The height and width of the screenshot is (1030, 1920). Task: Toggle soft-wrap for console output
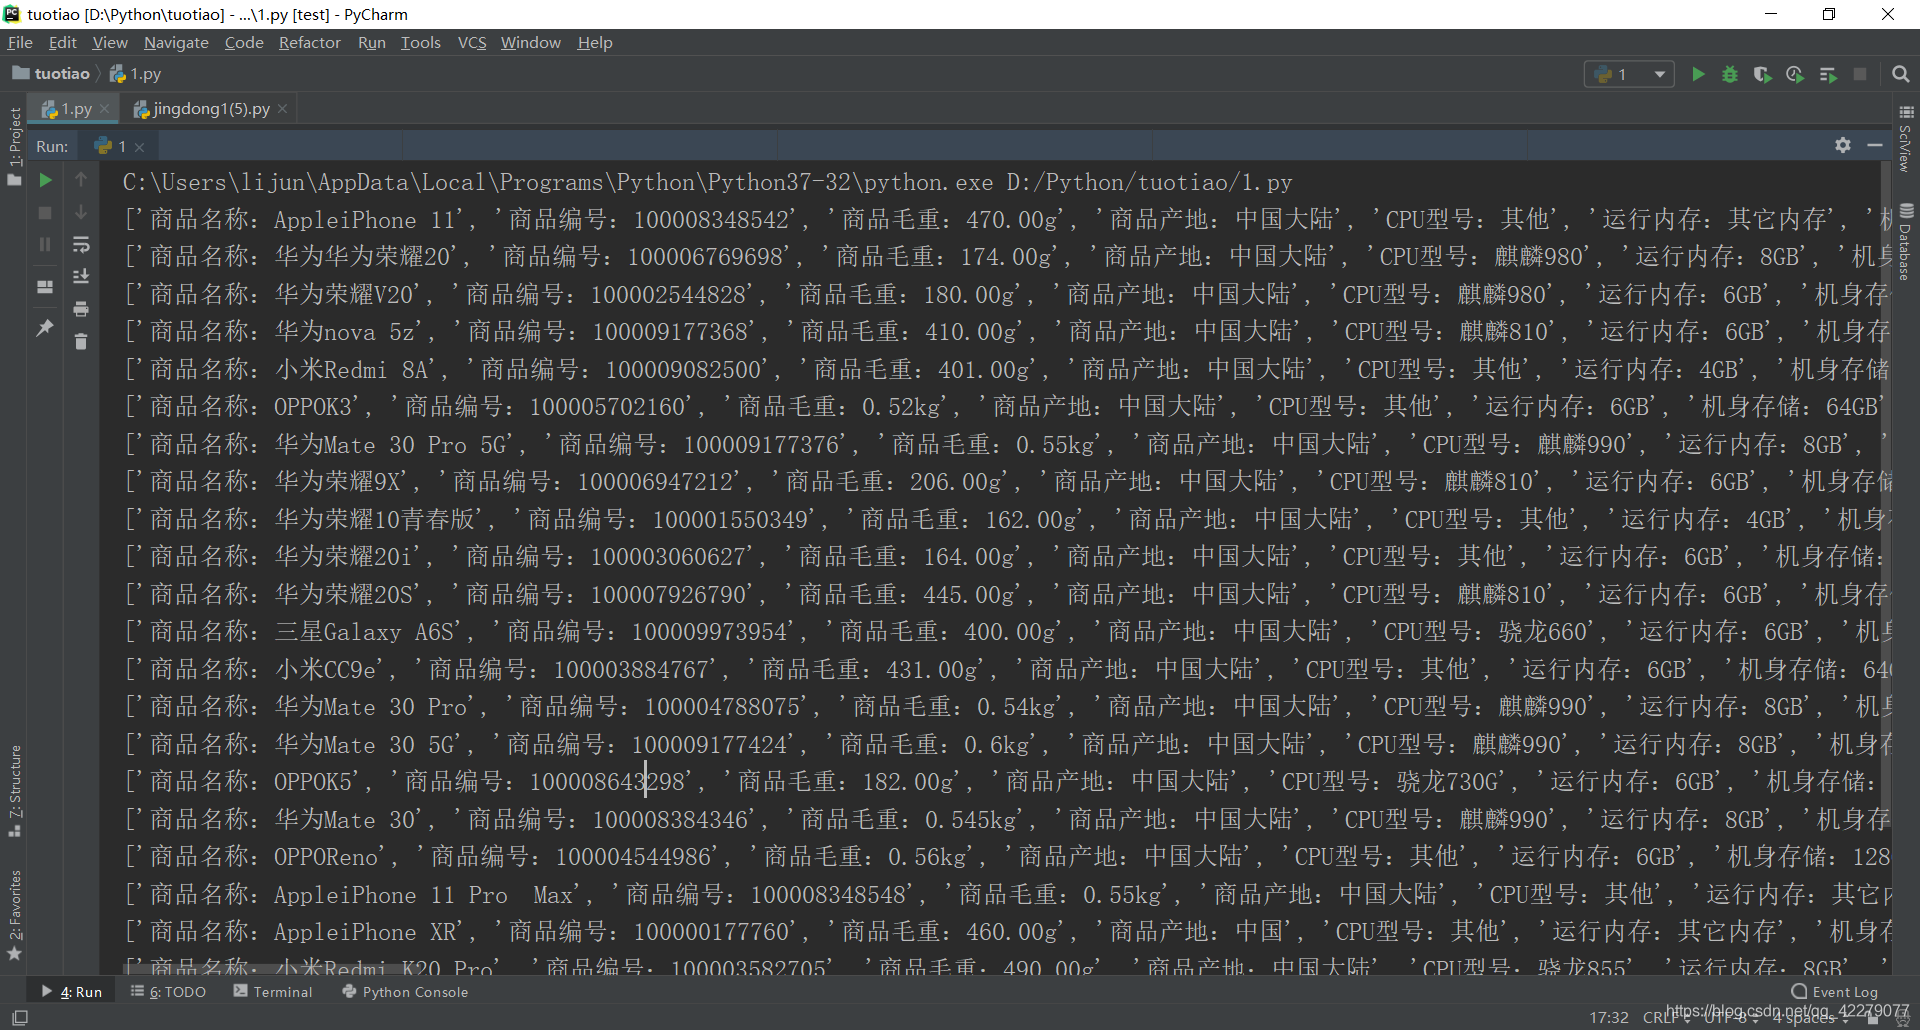(81, 245)
